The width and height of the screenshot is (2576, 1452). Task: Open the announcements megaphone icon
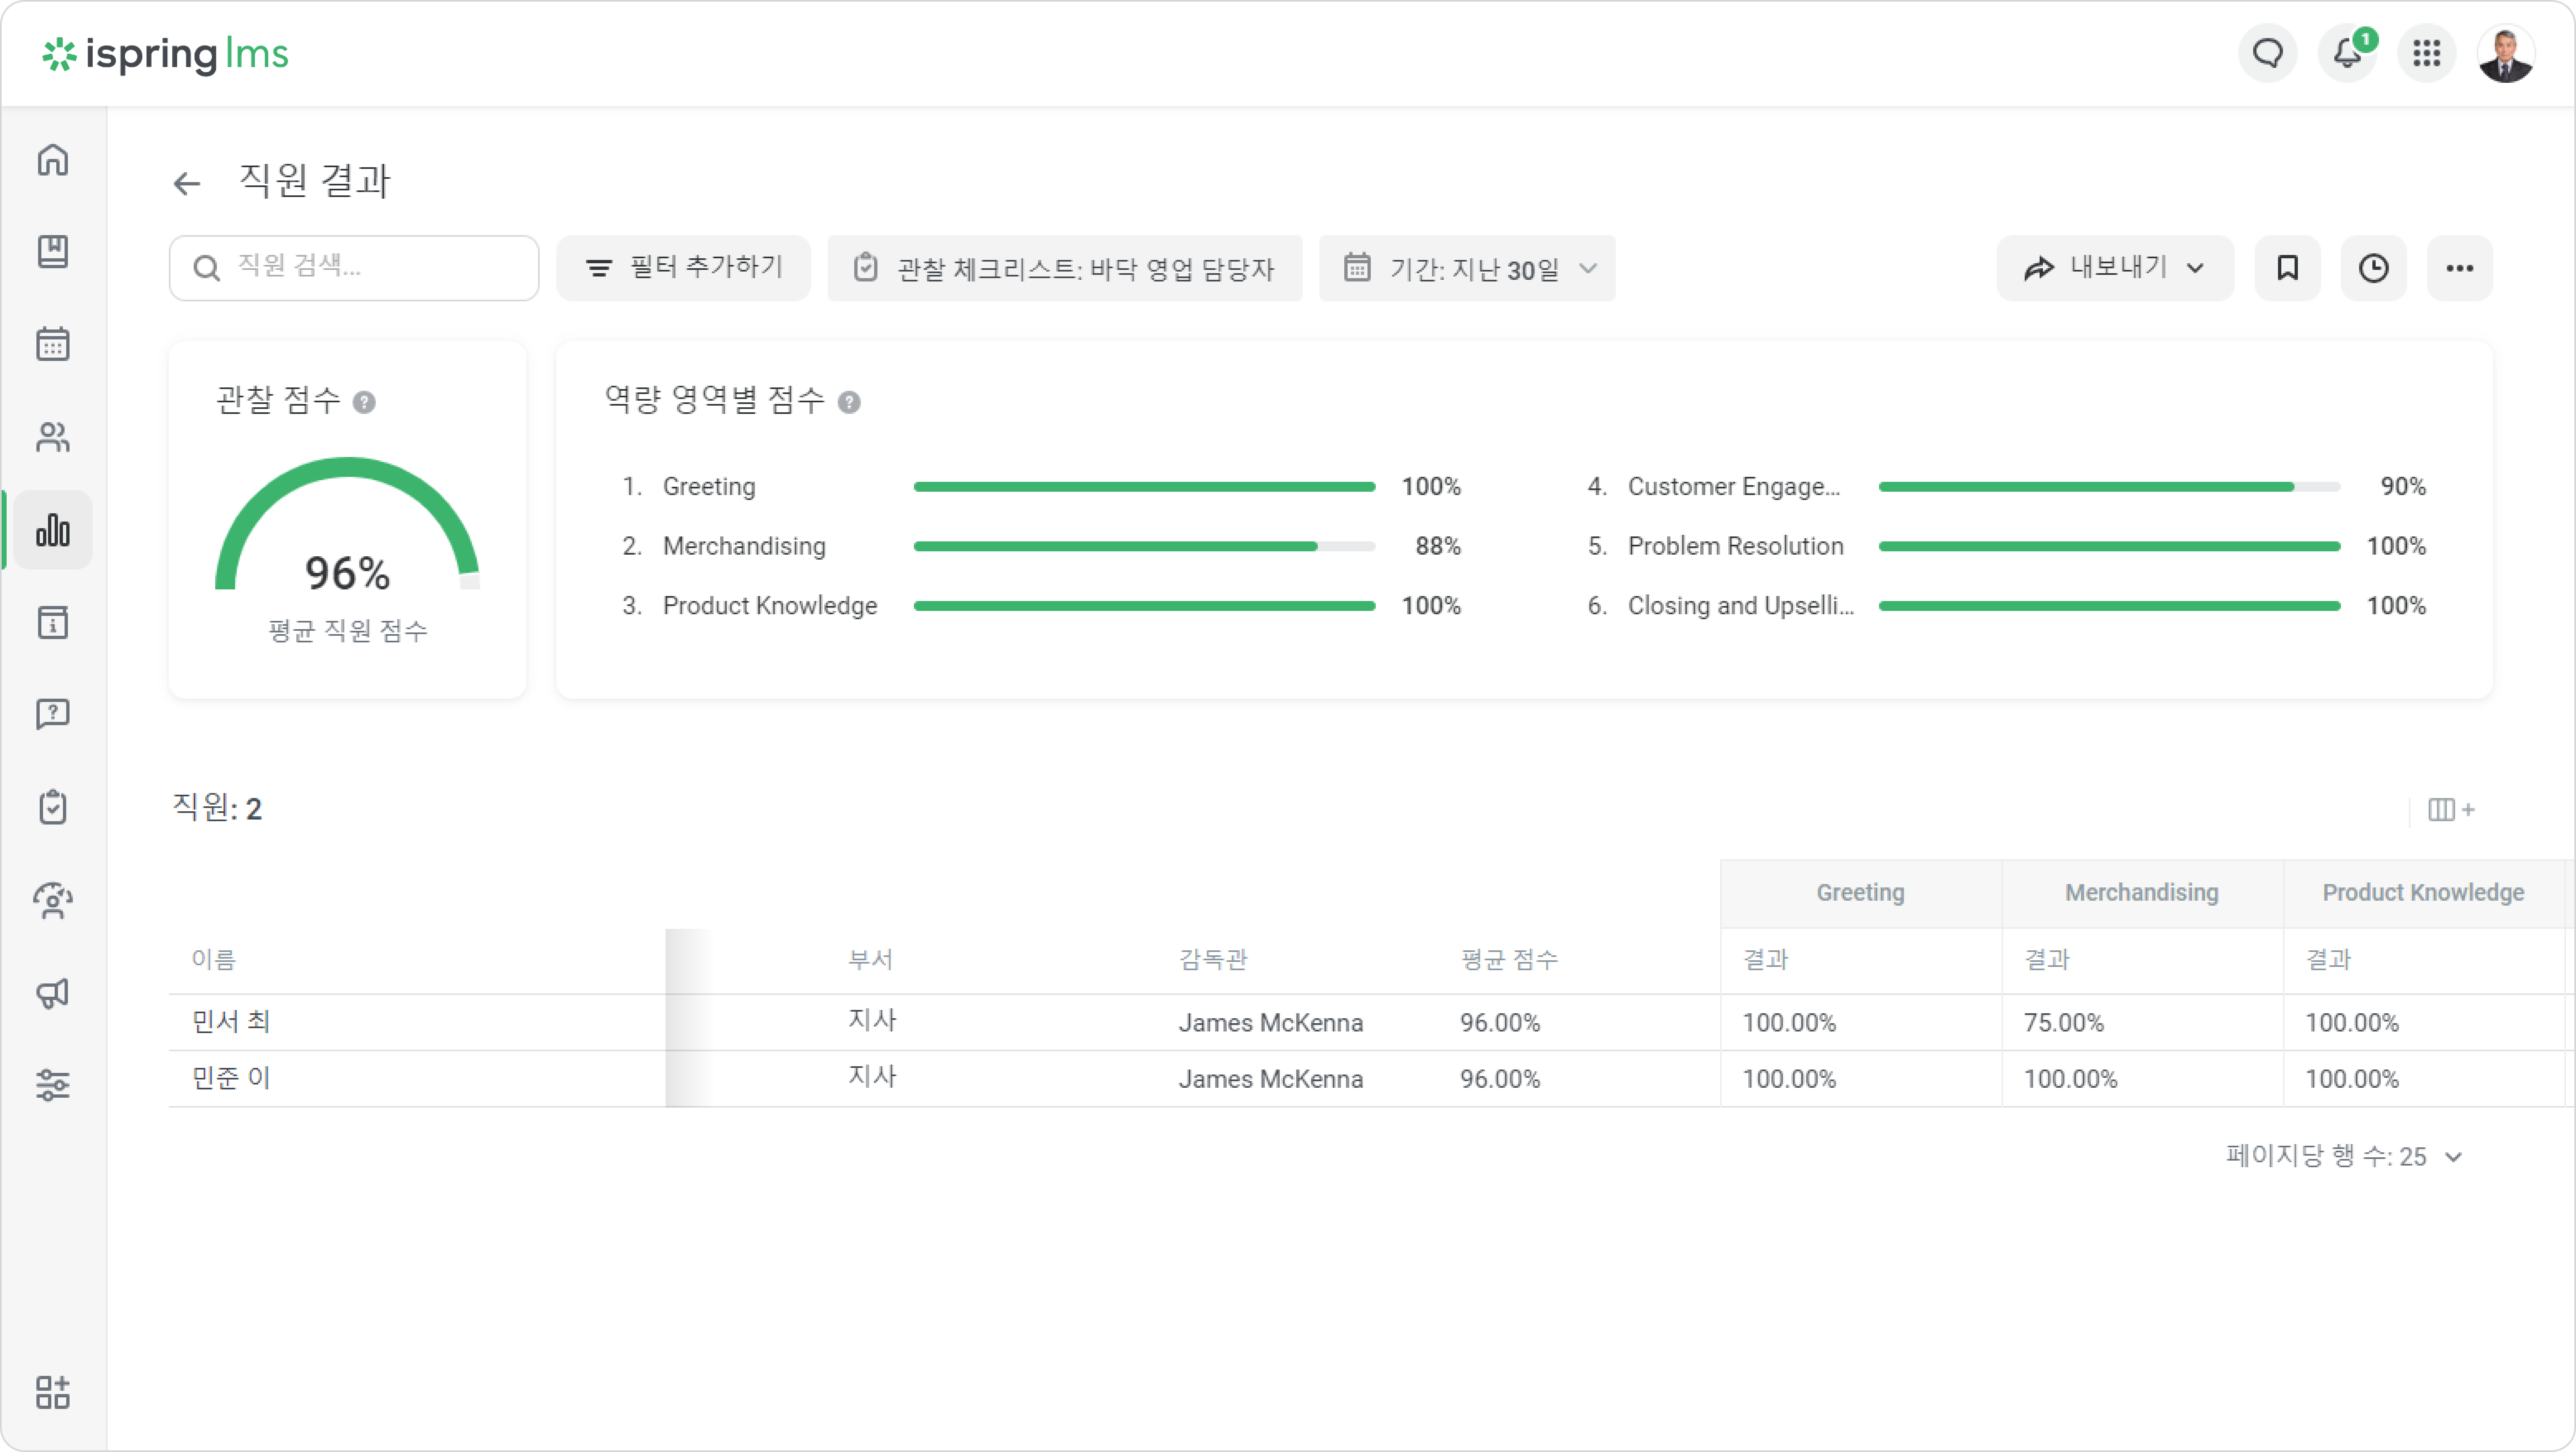53,993
